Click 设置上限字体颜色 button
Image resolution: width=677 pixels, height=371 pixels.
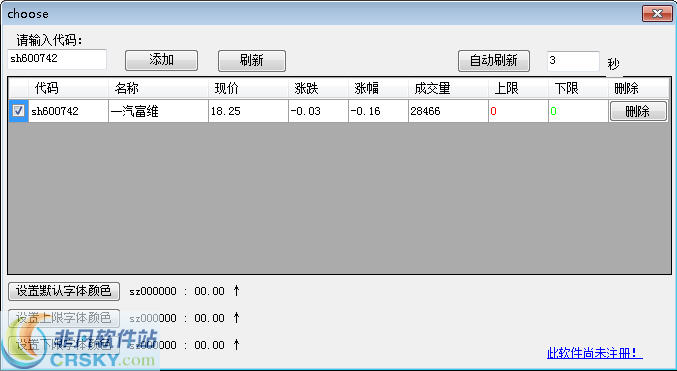coord(64,318)
